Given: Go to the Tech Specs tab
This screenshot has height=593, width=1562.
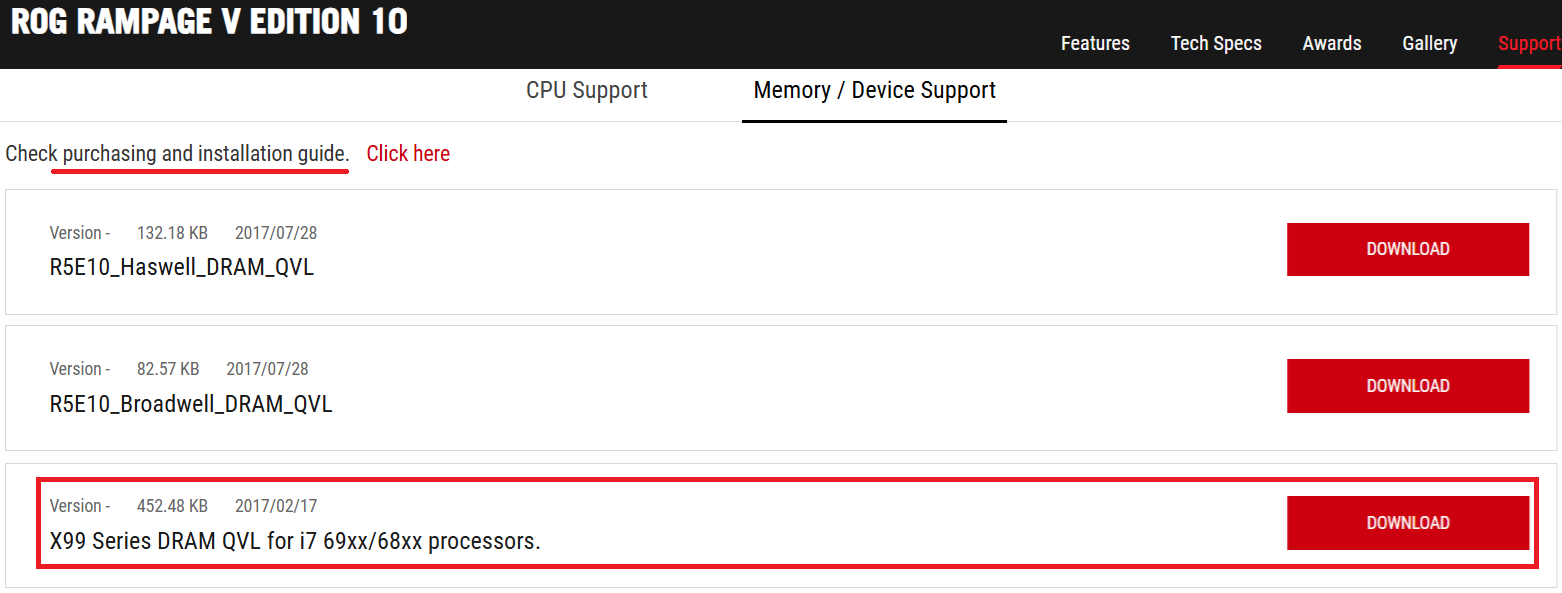Looking at the screenshot, I should click(x=1216, y=43).
